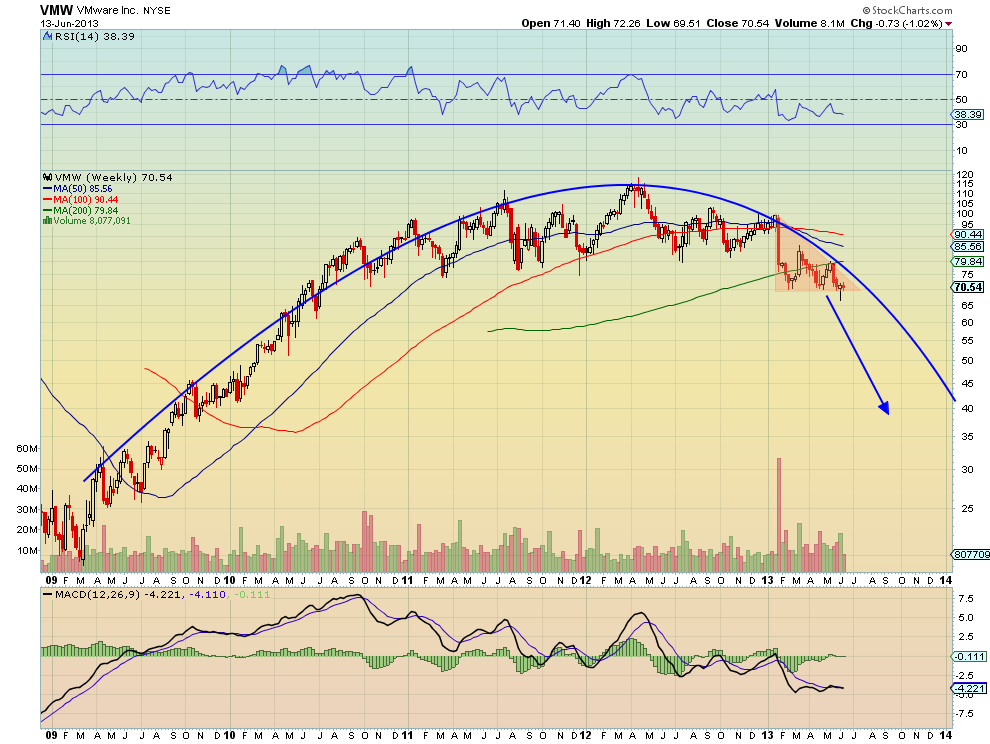
Task: Click the date 13-Jun-2013
Action: point(69,23)
